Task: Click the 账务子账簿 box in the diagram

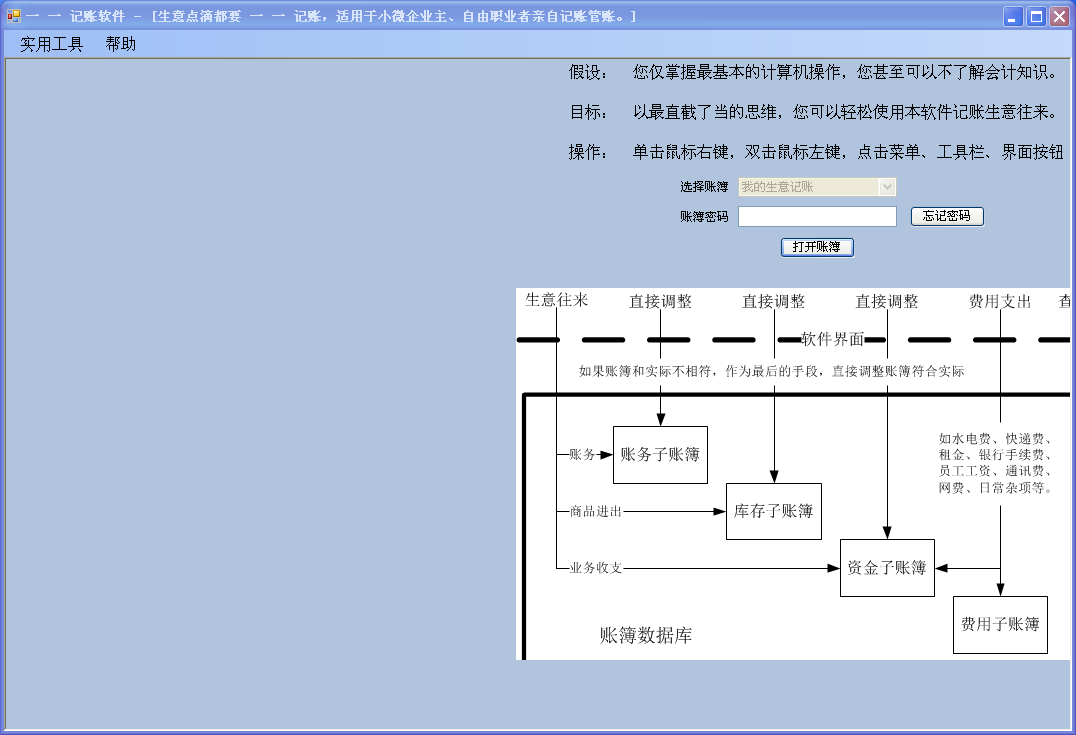Action: pyautogui.click(x=660, y=454)
